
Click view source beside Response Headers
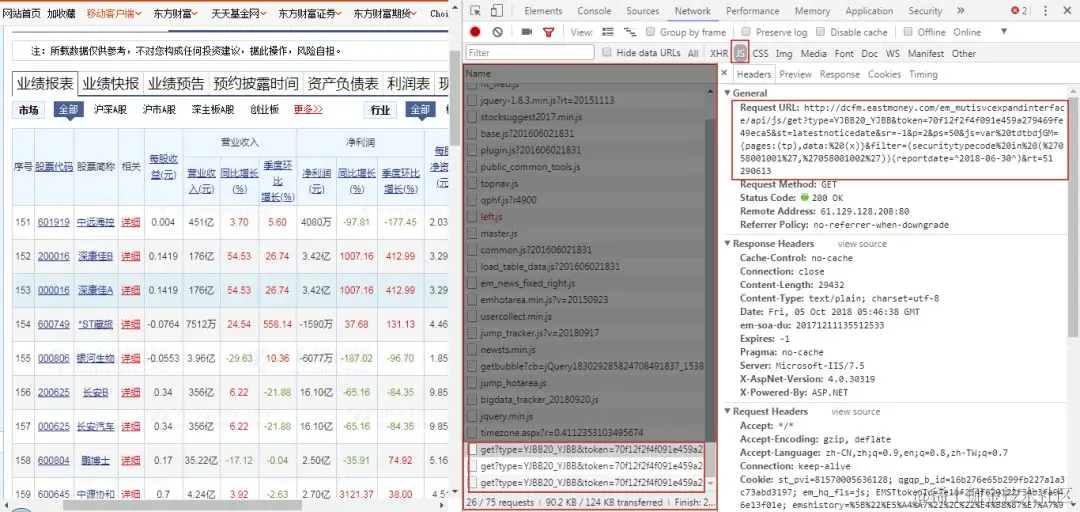click(x=862, y=244)
